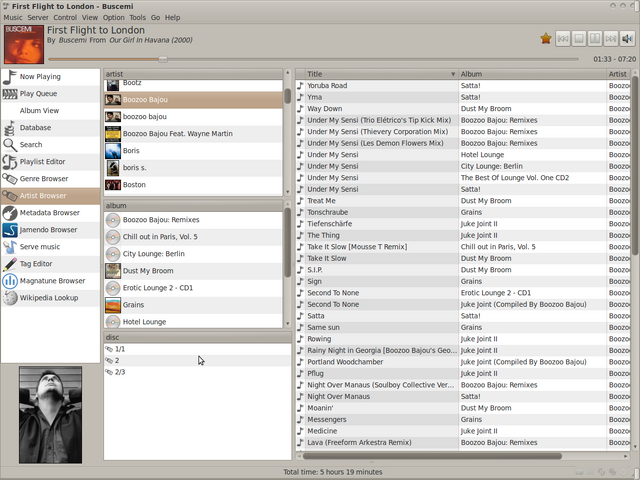Open the Option menu
Viewport: 640px width, 480px height.
(x=113, y=18)
